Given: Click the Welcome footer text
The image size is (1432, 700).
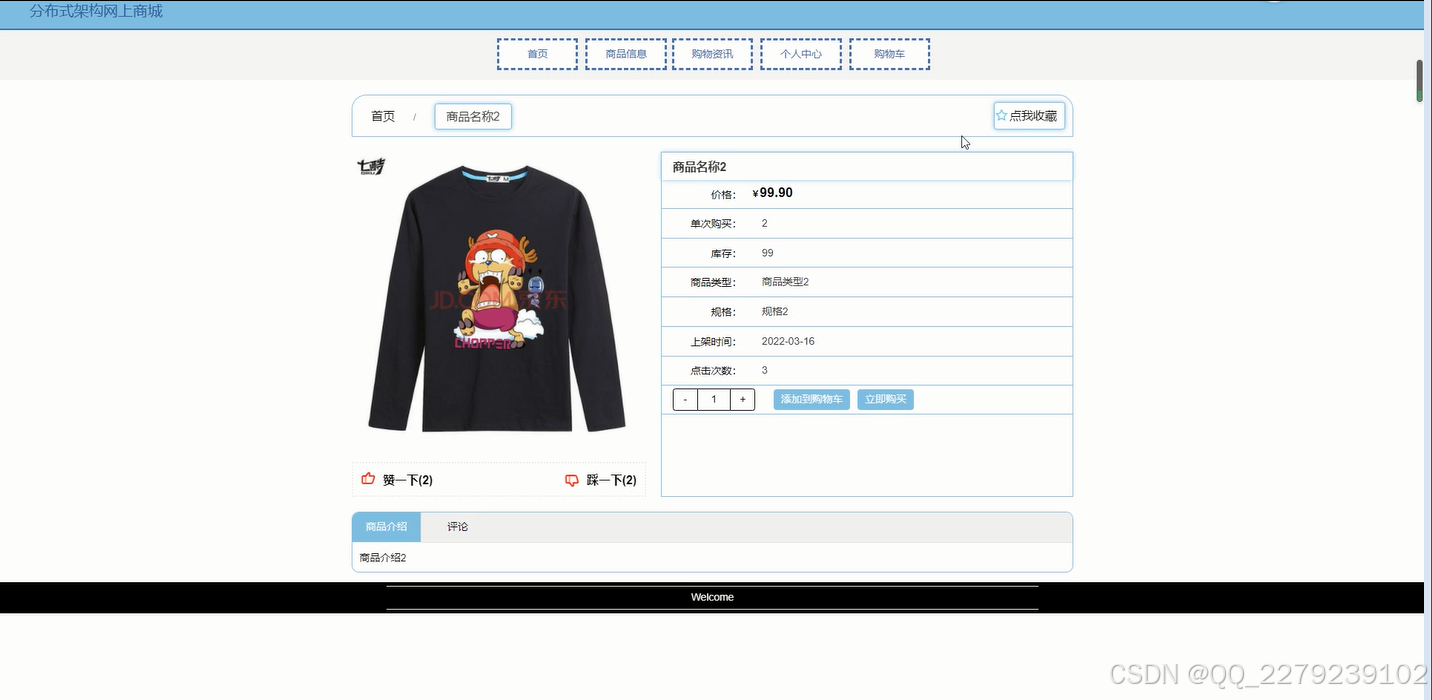Looking at the screenshot, I should point(712,597).
